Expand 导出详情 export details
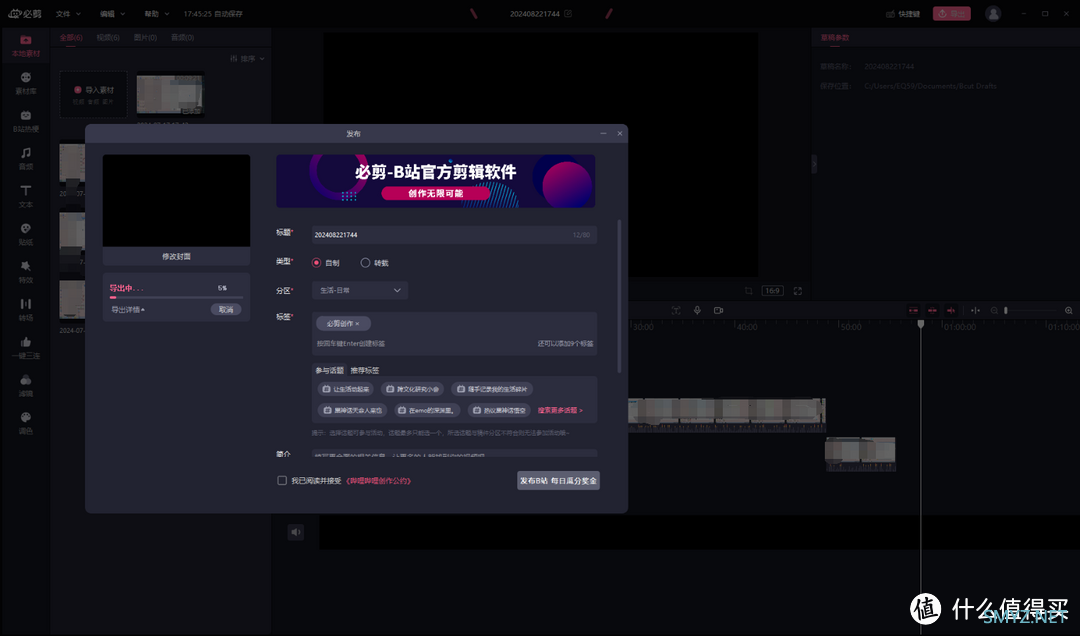The image size is (1080, 636). [128, 309]
